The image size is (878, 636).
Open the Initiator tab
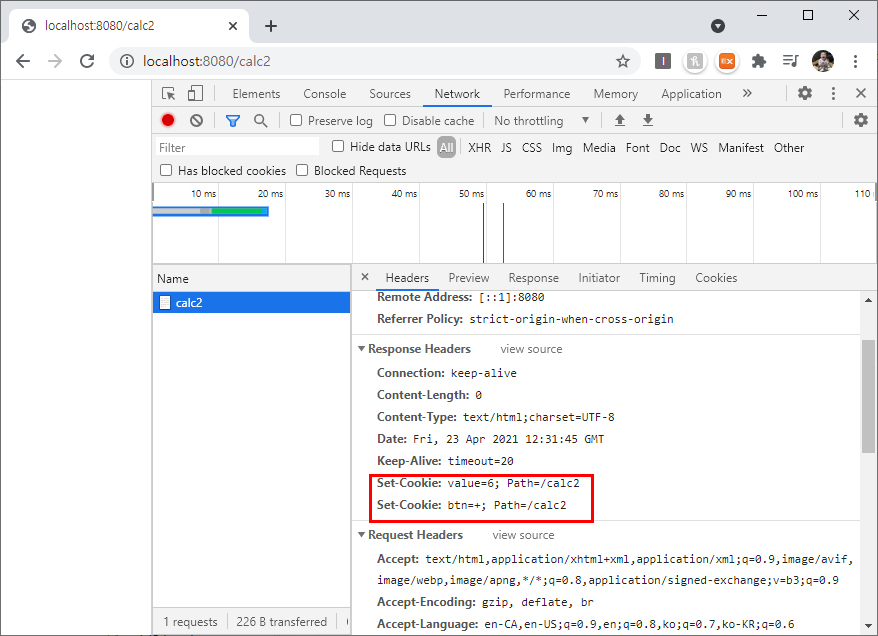[599, 278]
